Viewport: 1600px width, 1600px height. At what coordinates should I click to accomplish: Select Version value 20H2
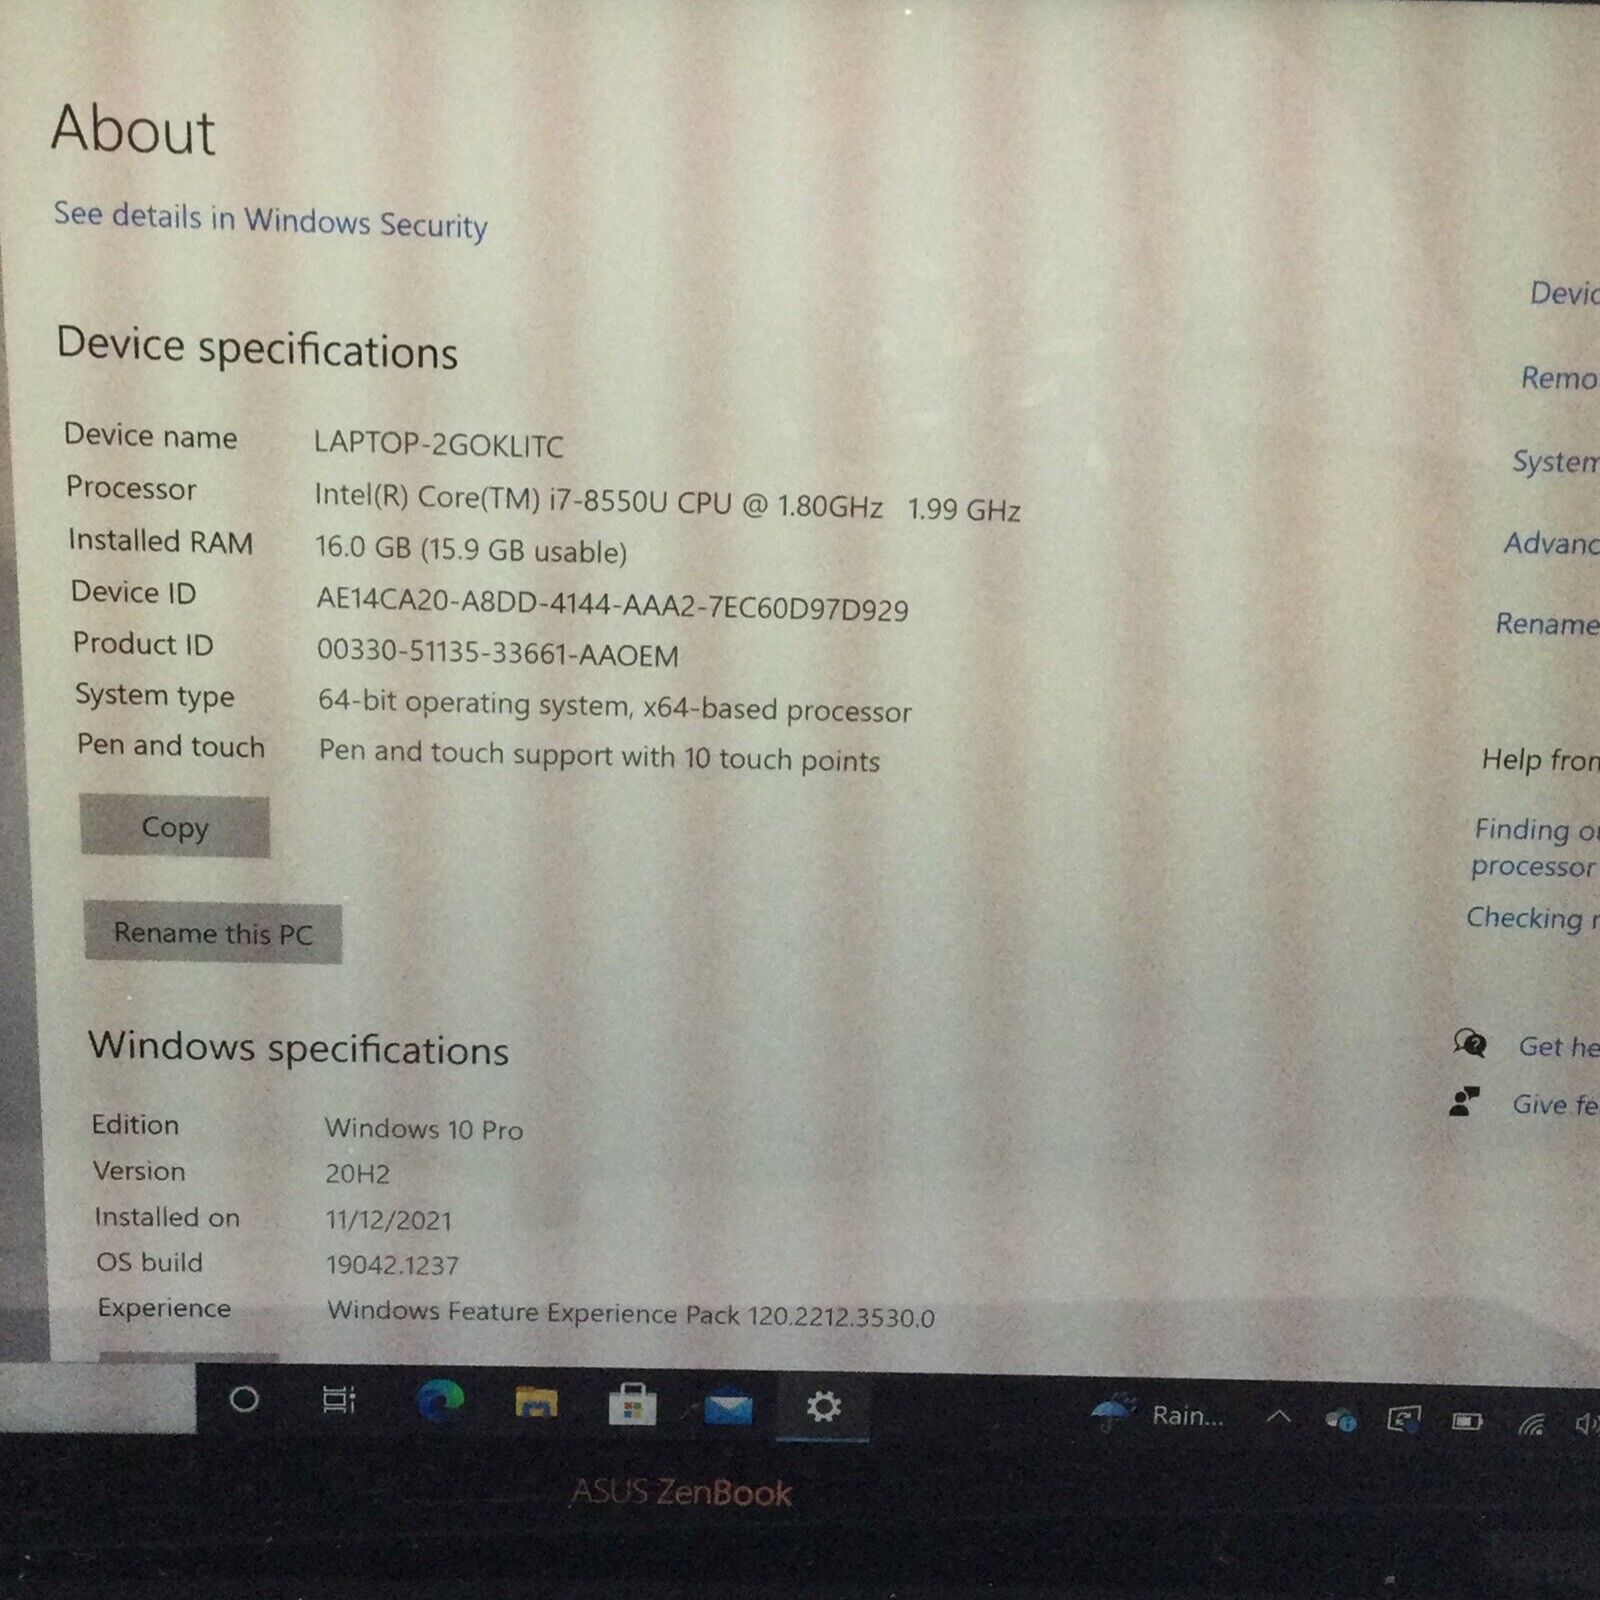tap(357, 1174)
